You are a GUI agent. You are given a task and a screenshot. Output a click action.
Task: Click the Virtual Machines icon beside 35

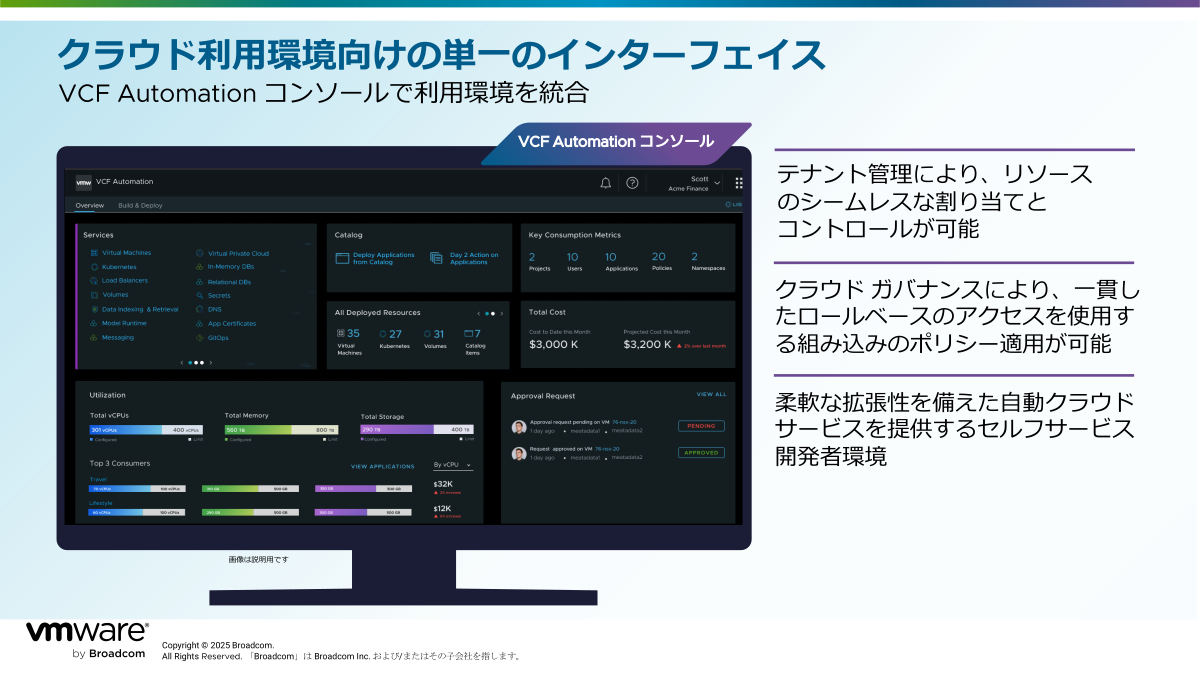click(340, 333)
